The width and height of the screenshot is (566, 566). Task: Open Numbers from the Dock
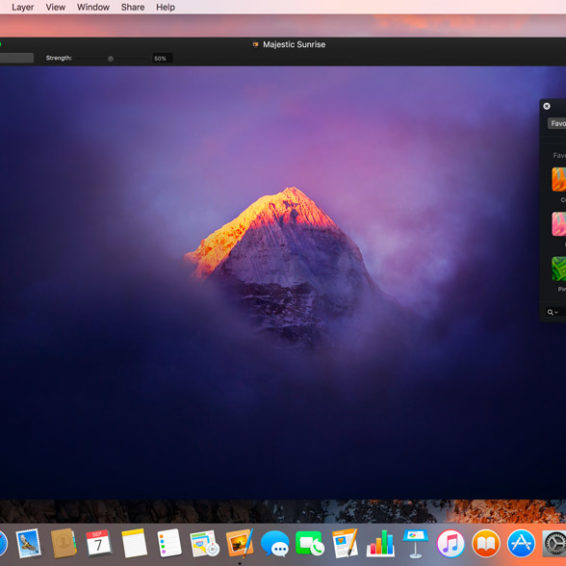[x=380, y=544]
